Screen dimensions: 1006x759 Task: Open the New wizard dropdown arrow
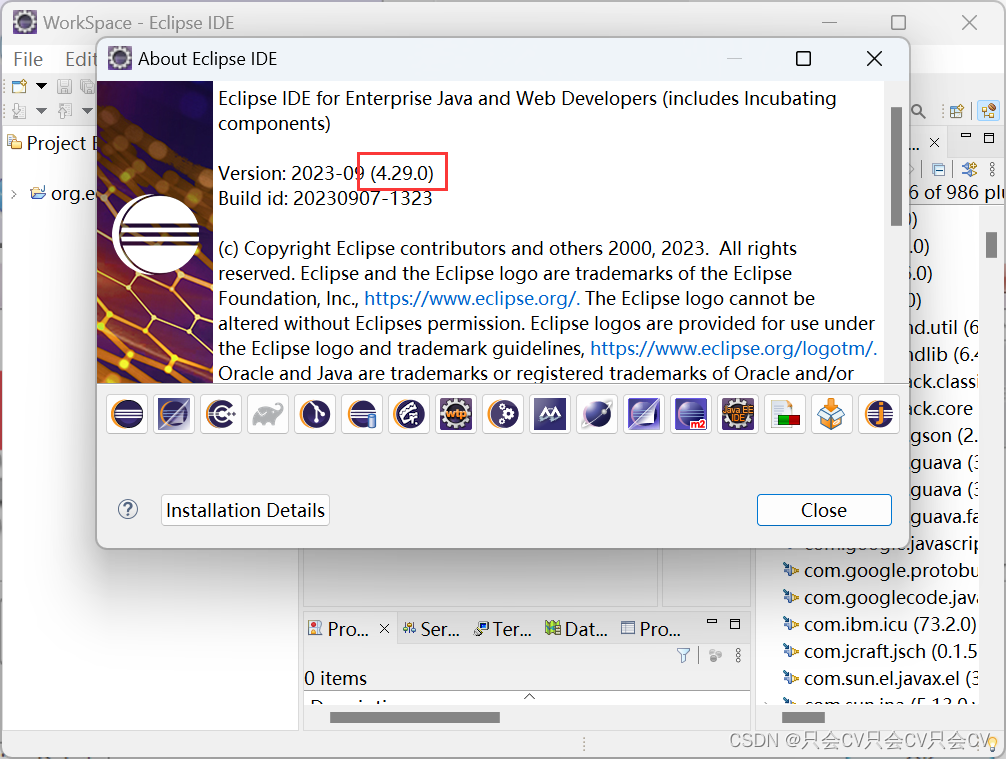[41, 86]
